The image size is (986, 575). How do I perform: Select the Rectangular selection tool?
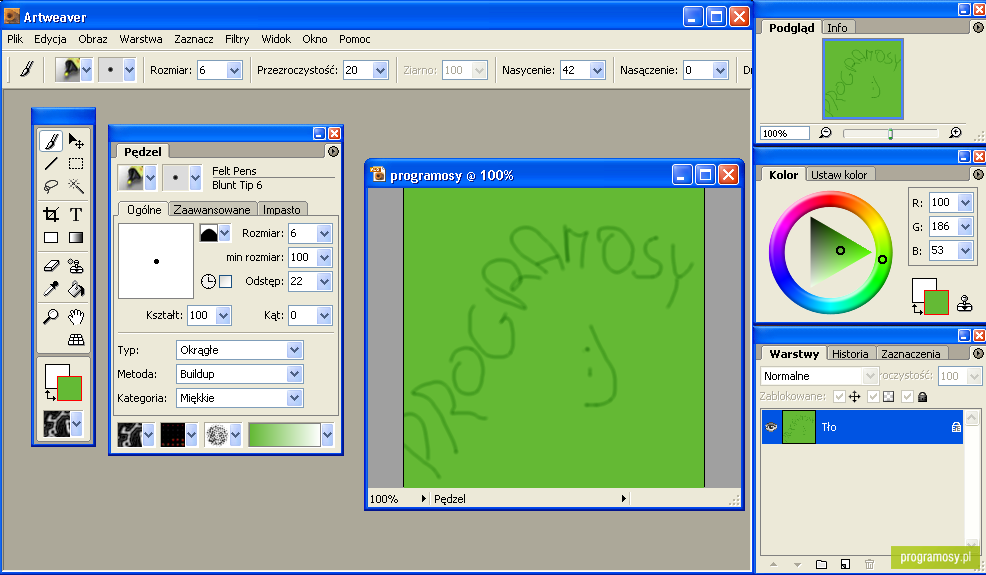pos(76,164)
